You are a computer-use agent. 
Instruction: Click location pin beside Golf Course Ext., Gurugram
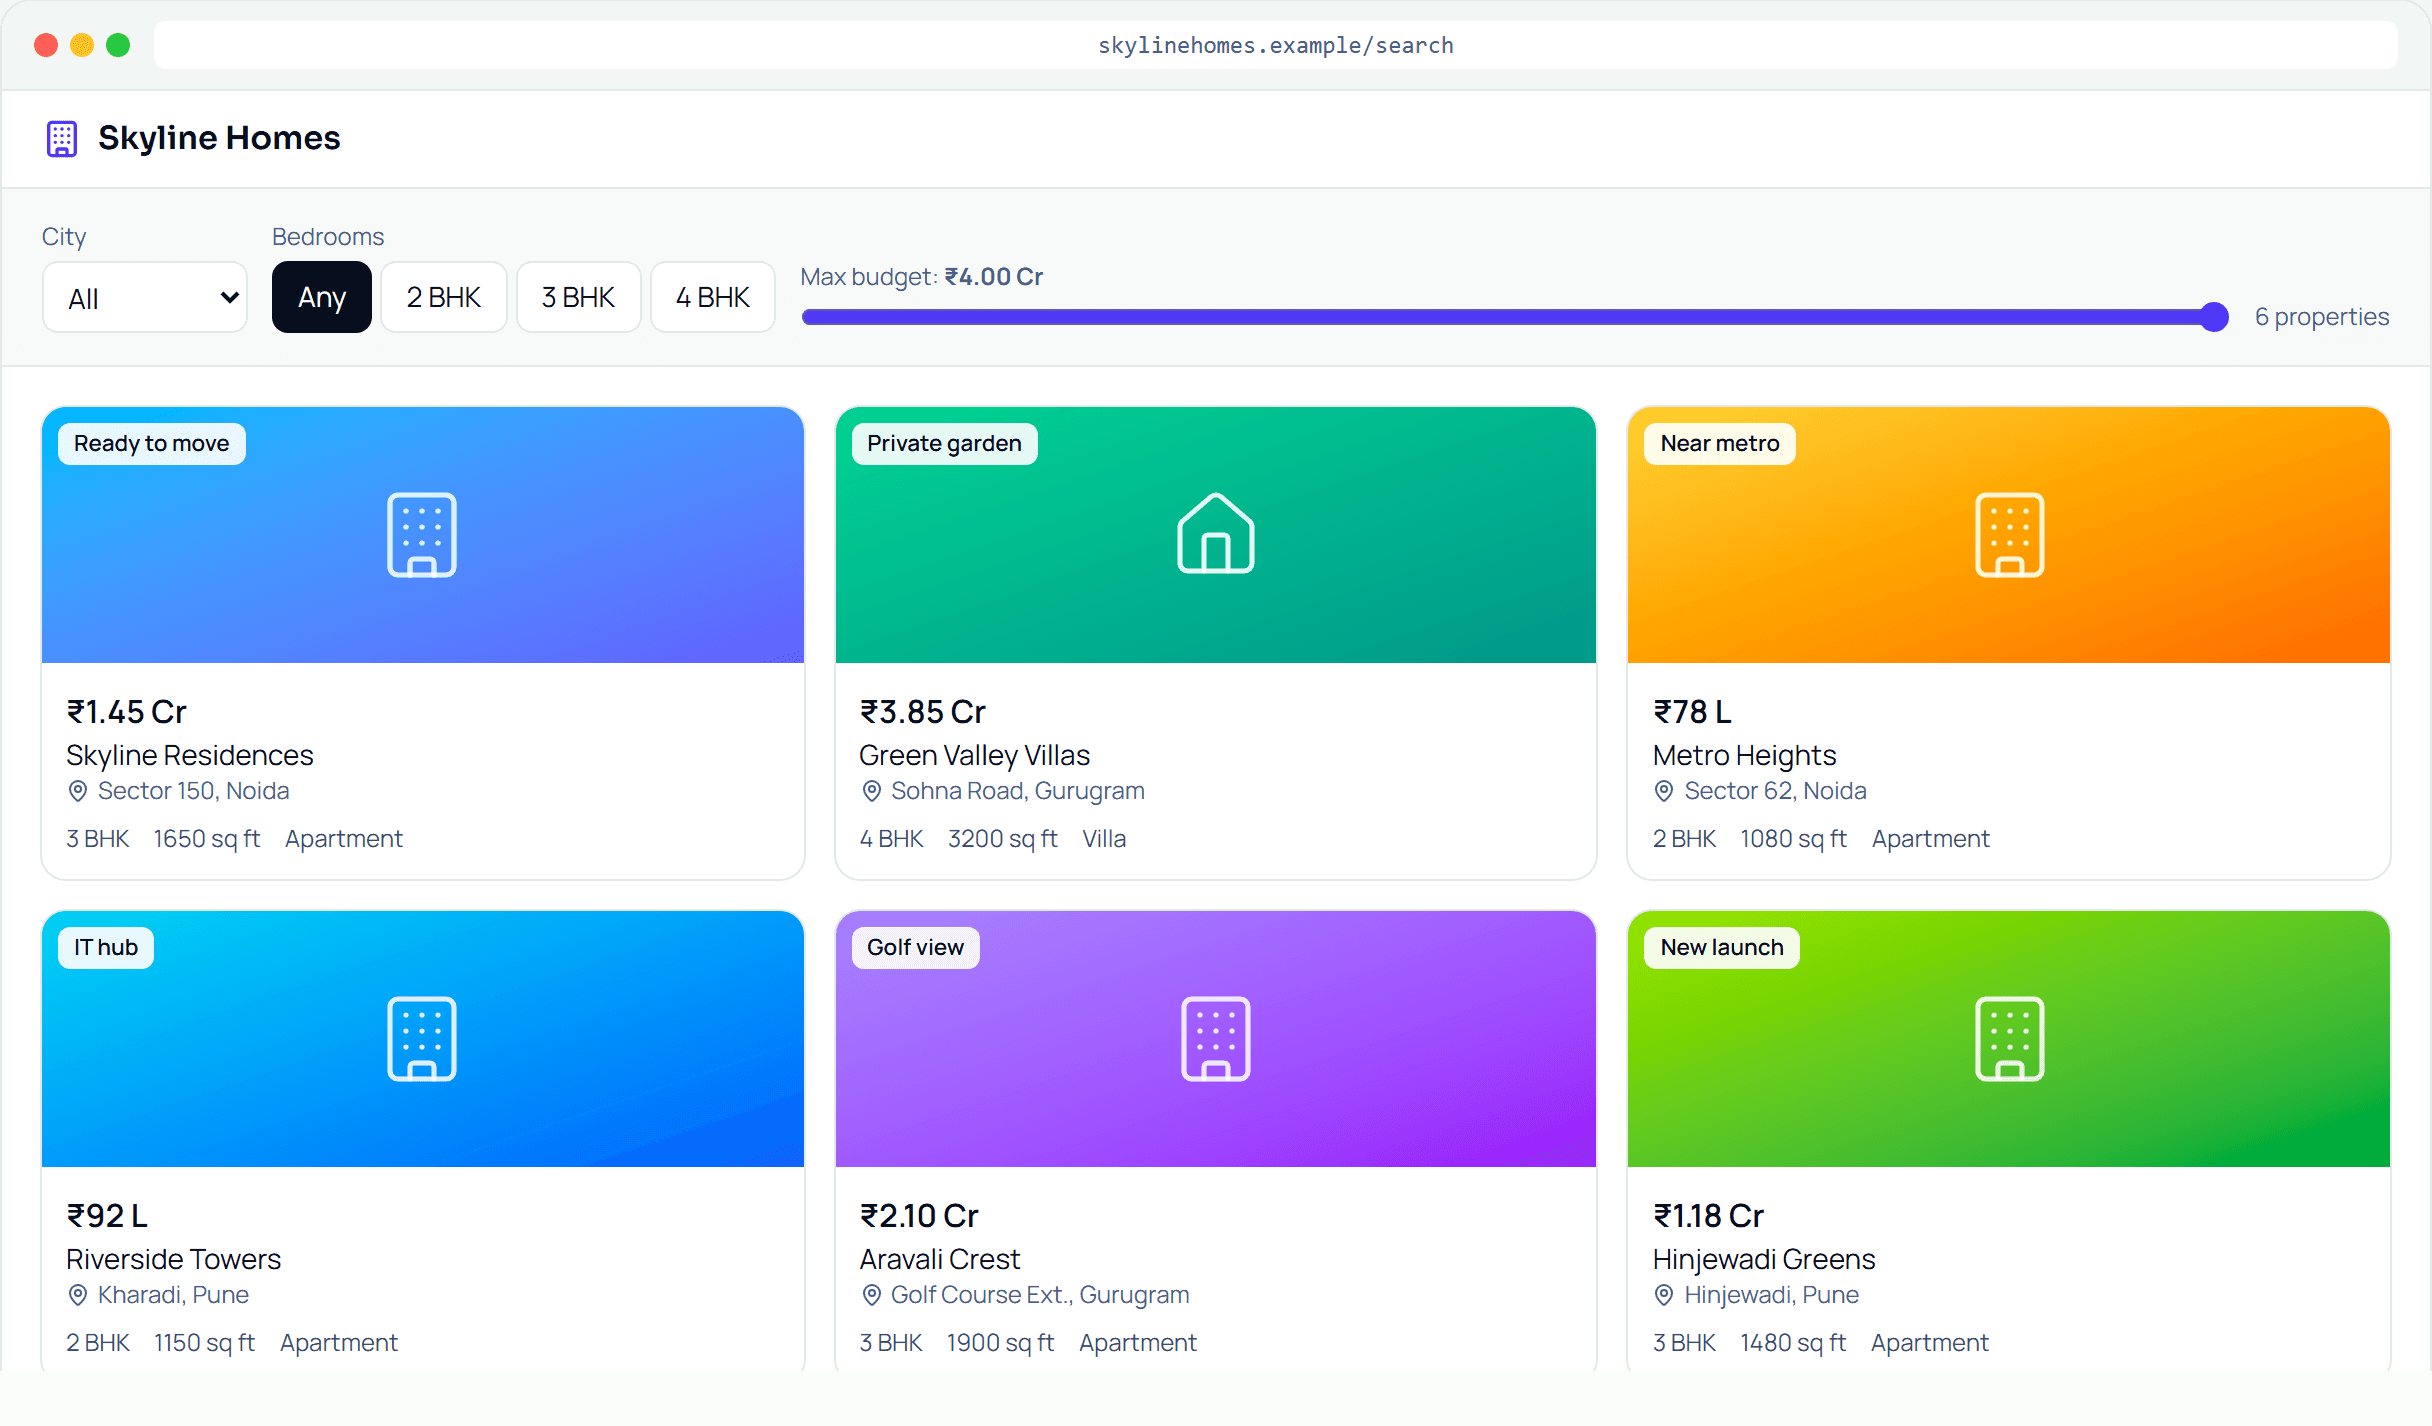871,1295
